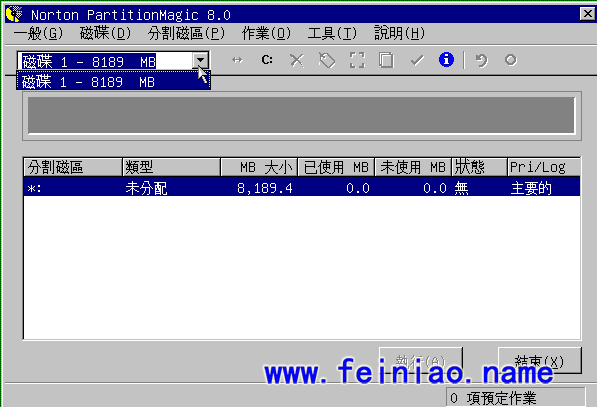Screen dimensions: 597x407
Task: Collapse the disk selector dropdown arrow
Action: [x=200, y=61]
